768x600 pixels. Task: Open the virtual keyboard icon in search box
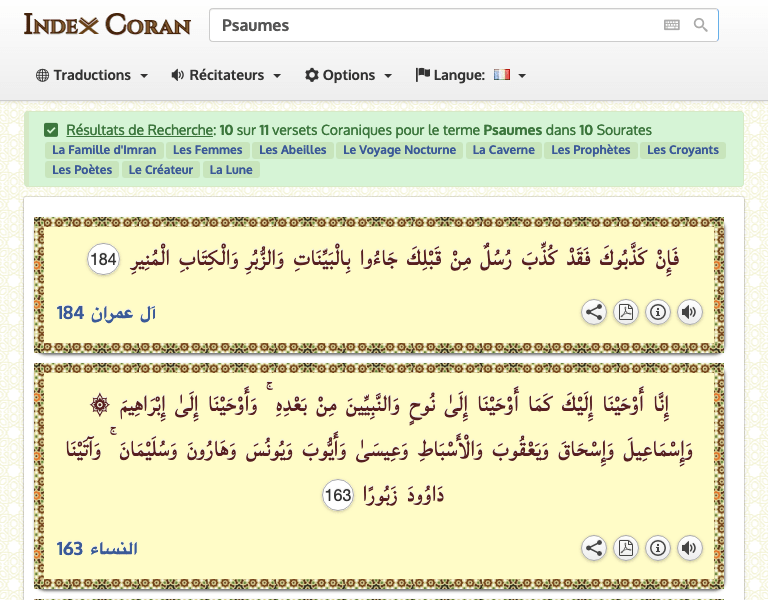(672, 25)
